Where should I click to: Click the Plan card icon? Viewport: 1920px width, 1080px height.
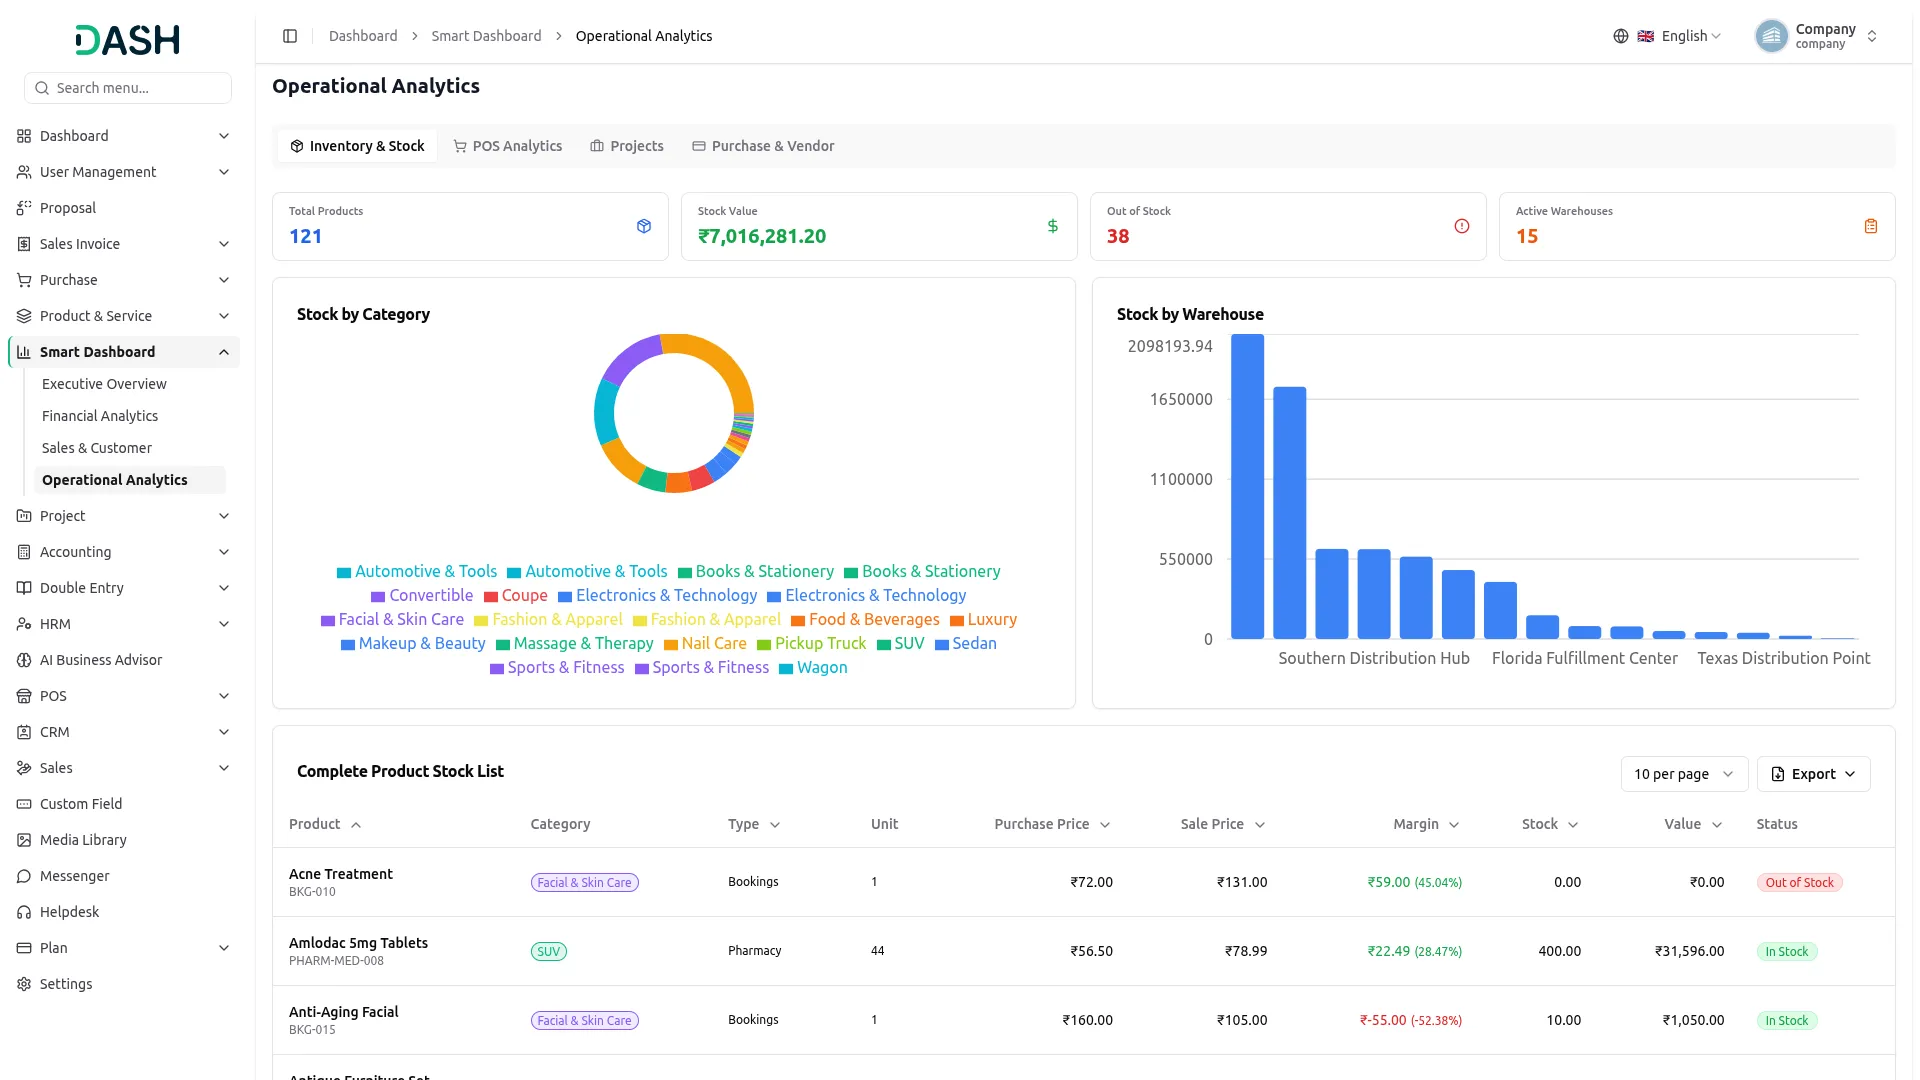(24, 948)
